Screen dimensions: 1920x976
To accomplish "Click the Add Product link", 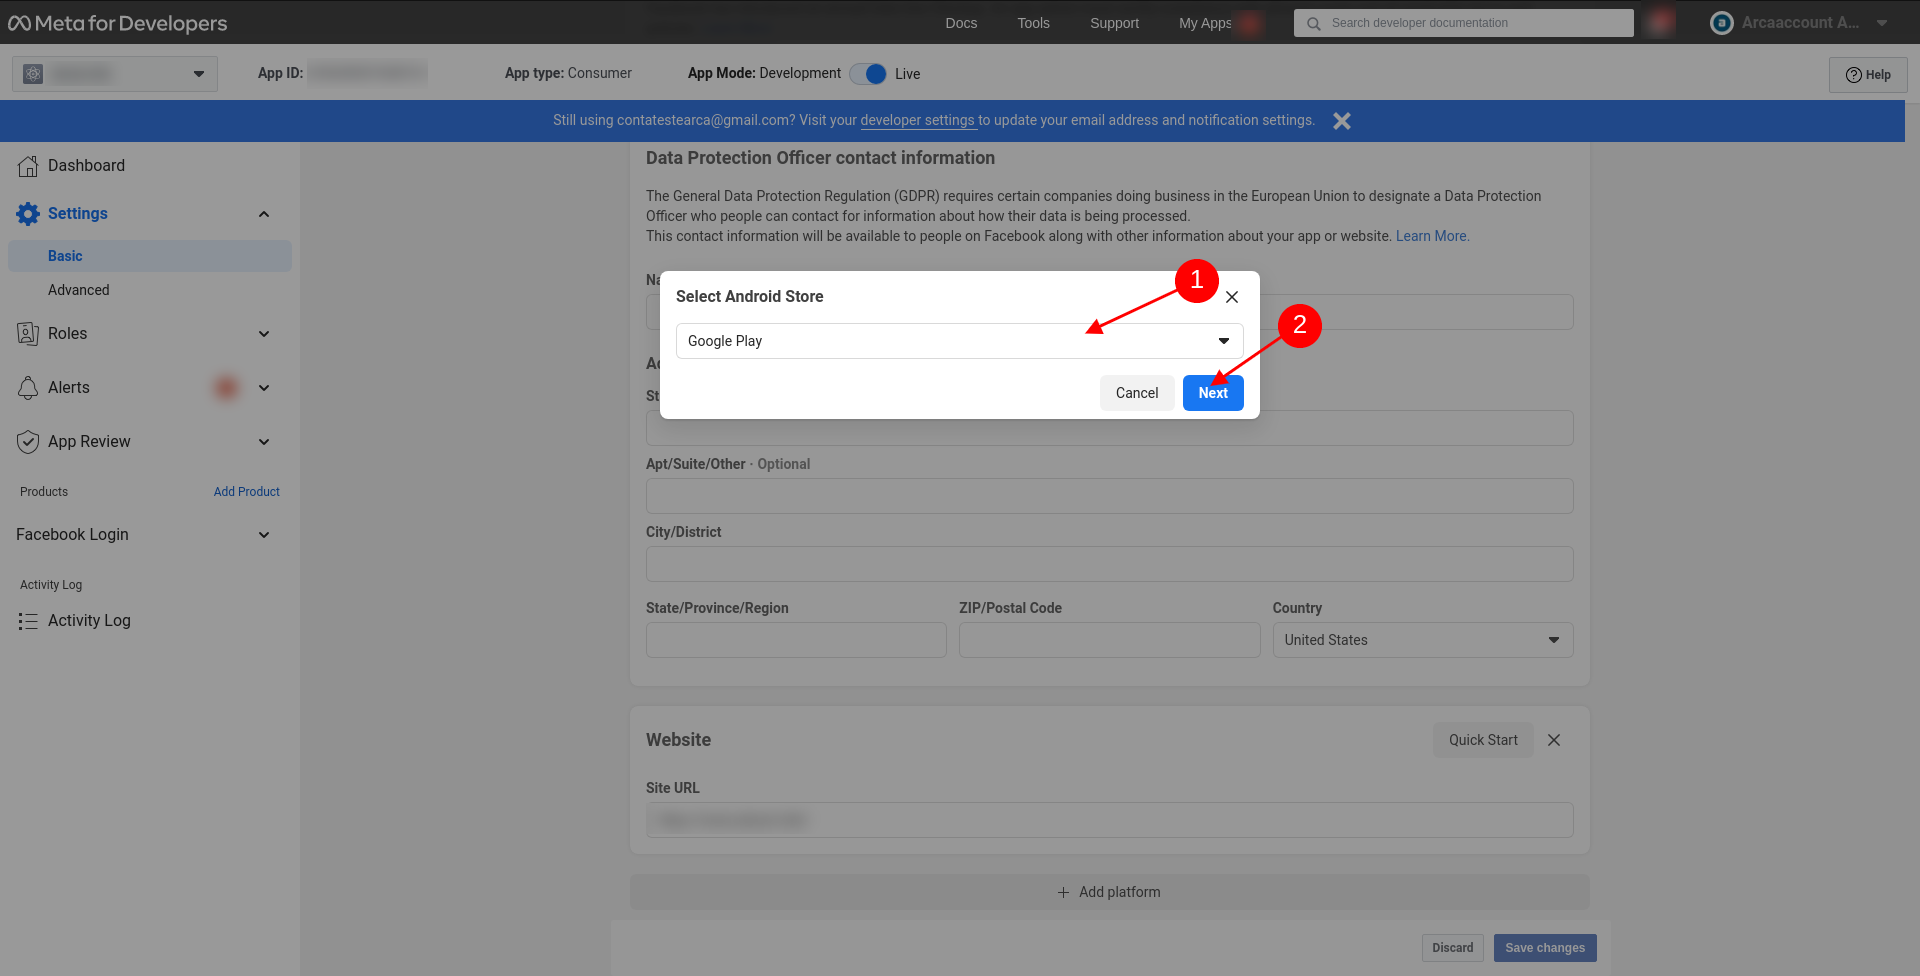I will coord(247,492).
